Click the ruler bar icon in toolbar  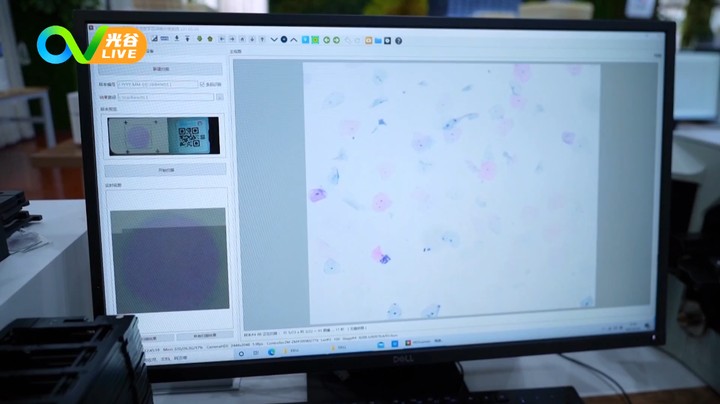(x=164, y=39)
